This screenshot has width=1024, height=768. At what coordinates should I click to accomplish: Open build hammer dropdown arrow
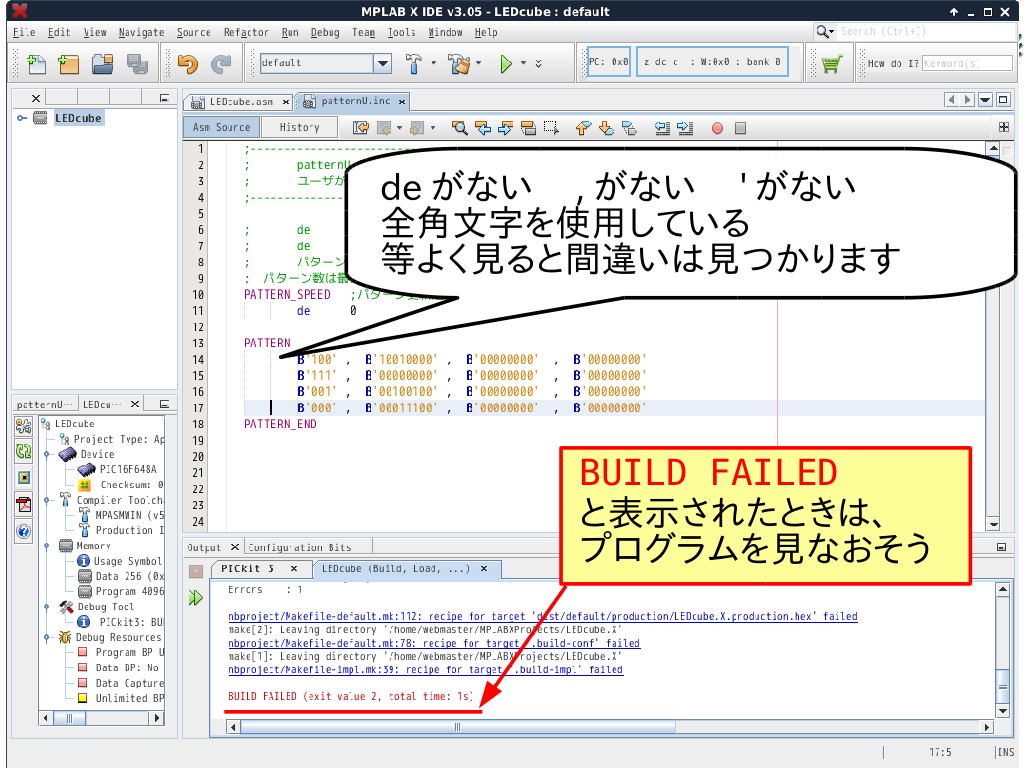[434, 63]
